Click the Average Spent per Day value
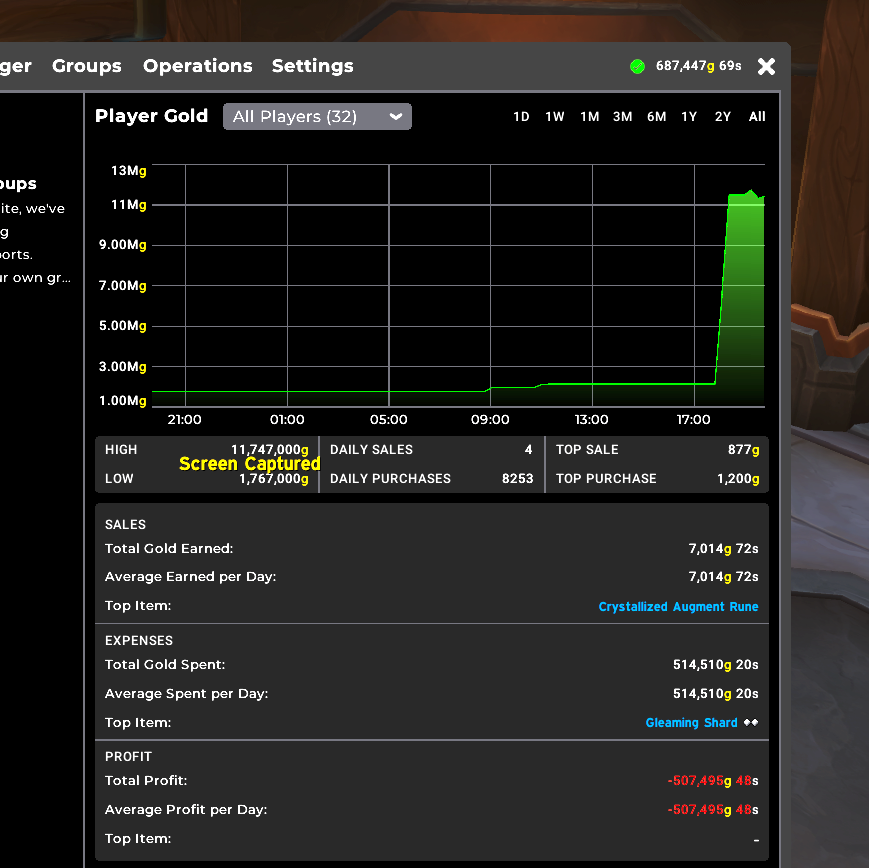 715,693
